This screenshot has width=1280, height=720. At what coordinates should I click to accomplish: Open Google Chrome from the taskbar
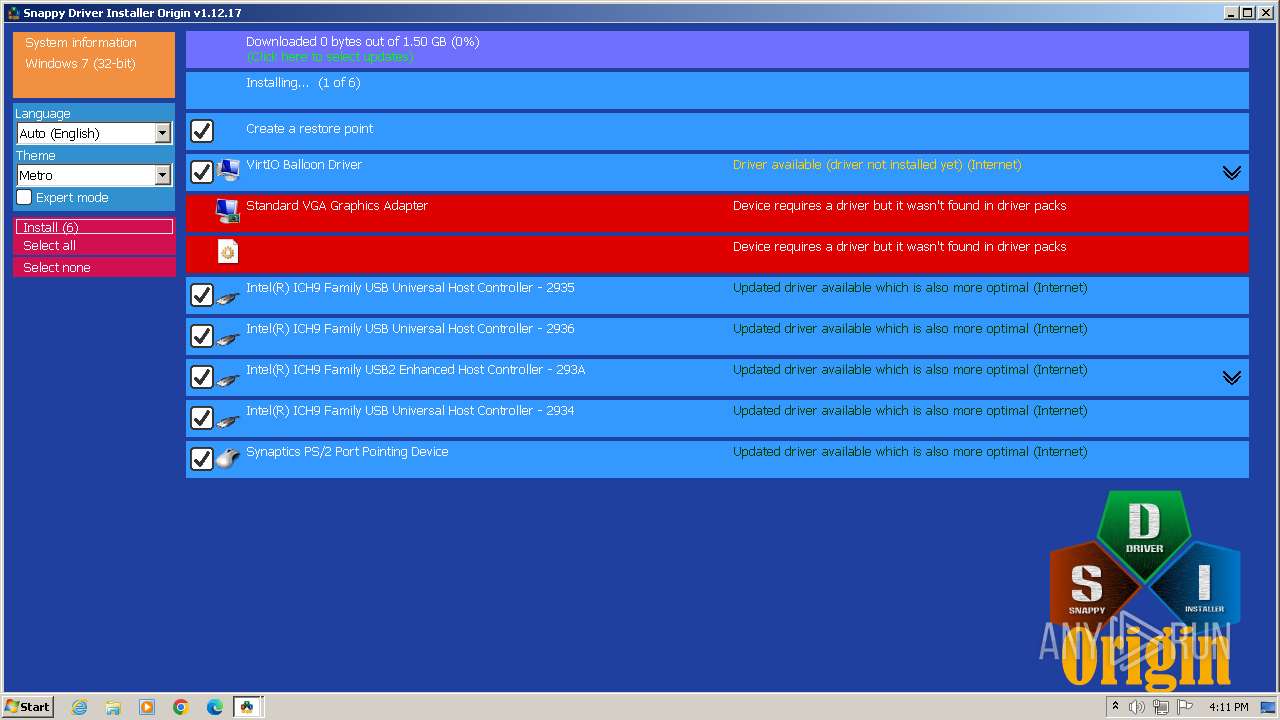pos(181,707)
